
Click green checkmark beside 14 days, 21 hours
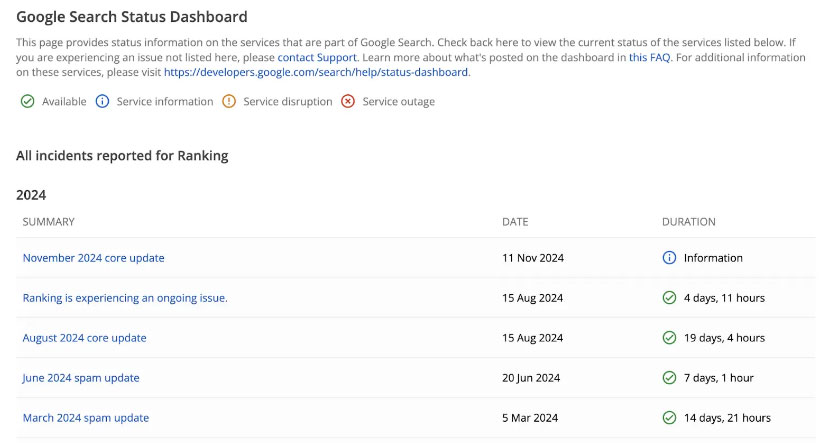[x=669, y=418]
